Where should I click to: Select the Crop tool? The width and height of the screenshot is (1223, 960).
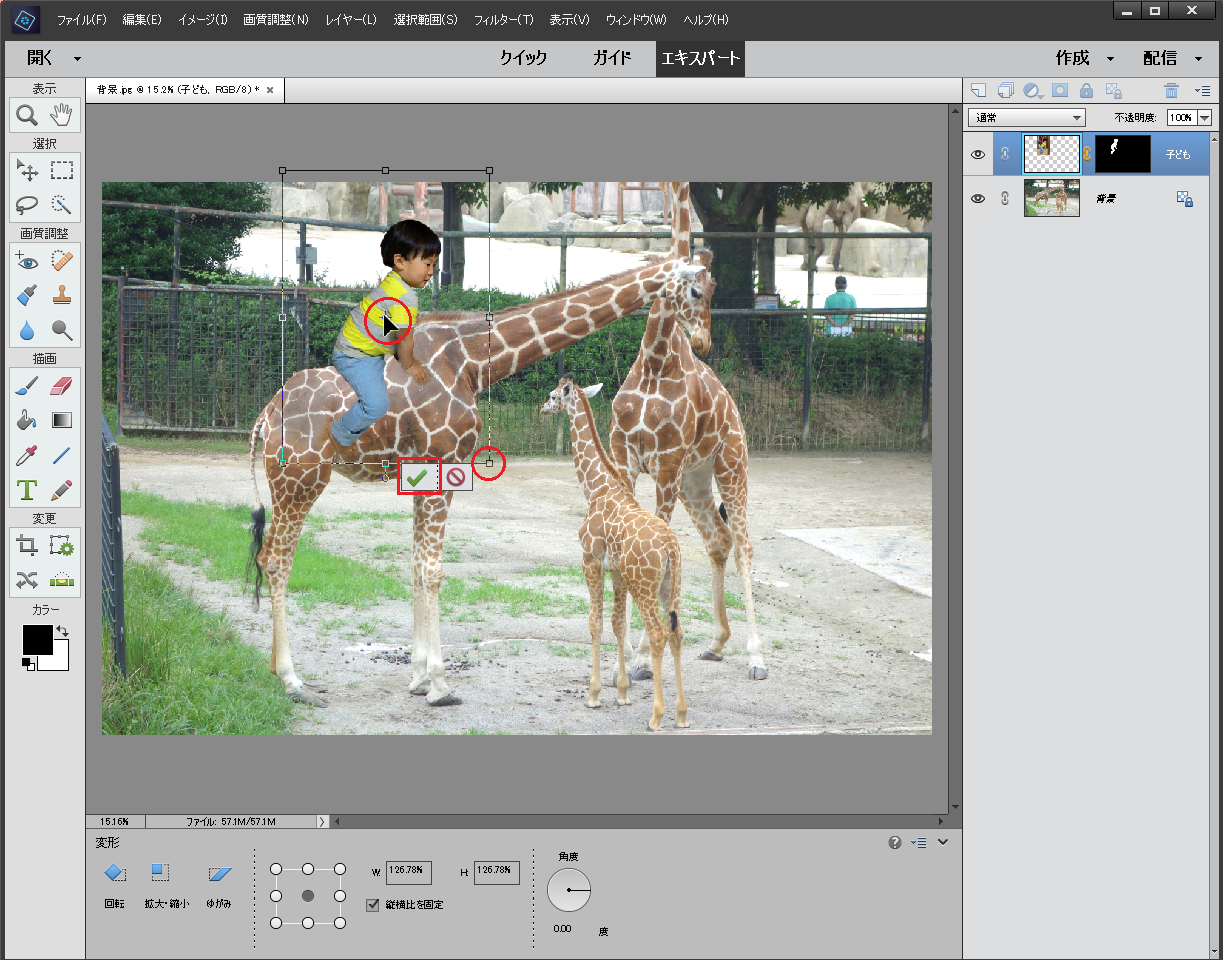point(27,545)
